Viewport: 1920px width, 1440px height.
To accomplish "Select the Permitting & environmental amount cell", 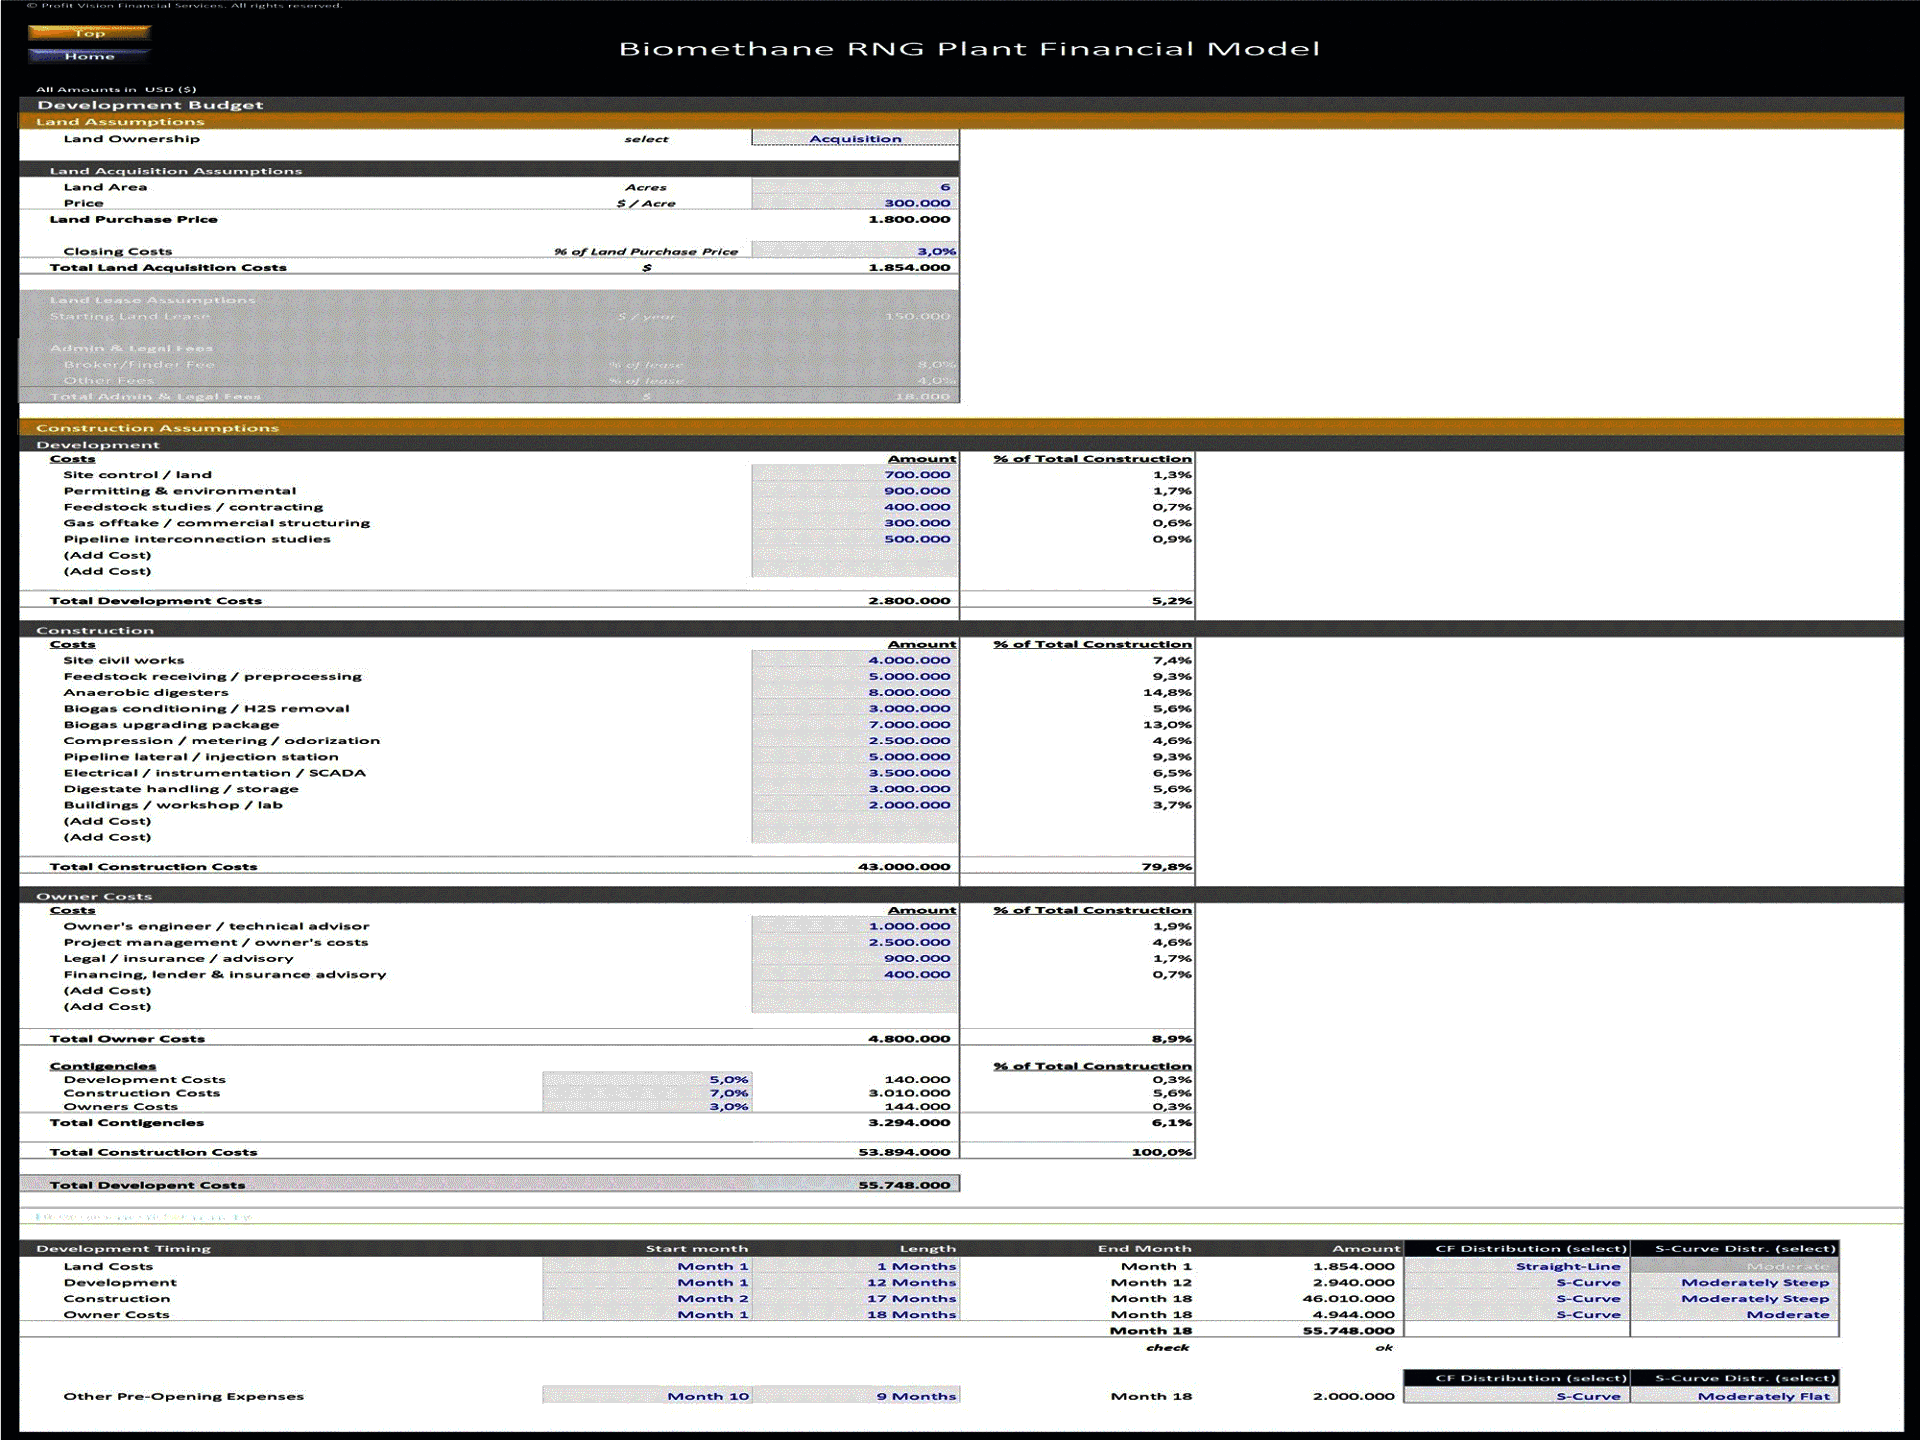I will (855, 491).
